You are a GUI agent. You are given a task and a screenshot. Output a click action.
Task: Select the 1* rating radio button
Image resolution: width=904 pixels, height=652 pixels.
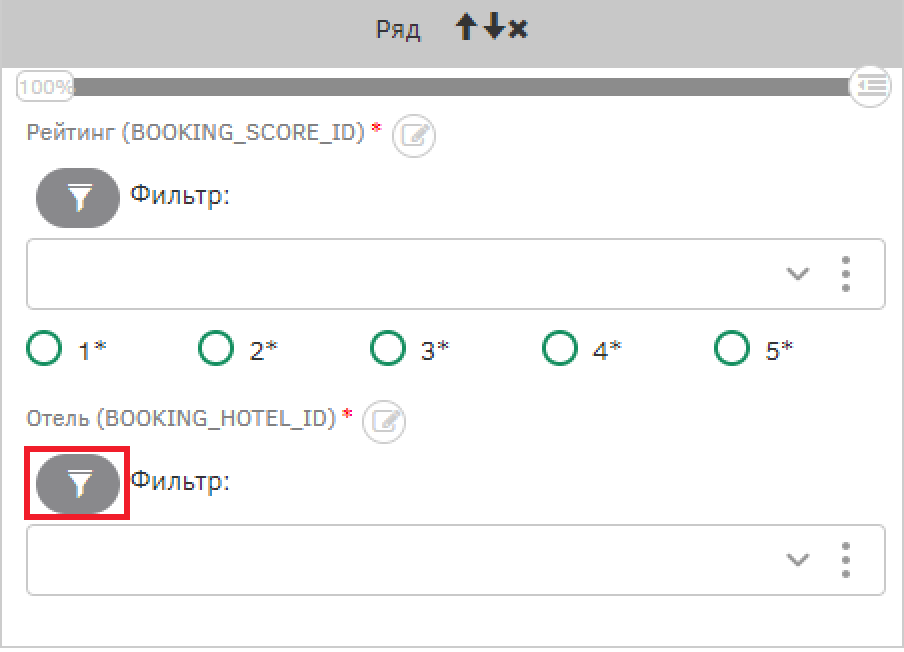pyautogui.click(x=44, y=348)
